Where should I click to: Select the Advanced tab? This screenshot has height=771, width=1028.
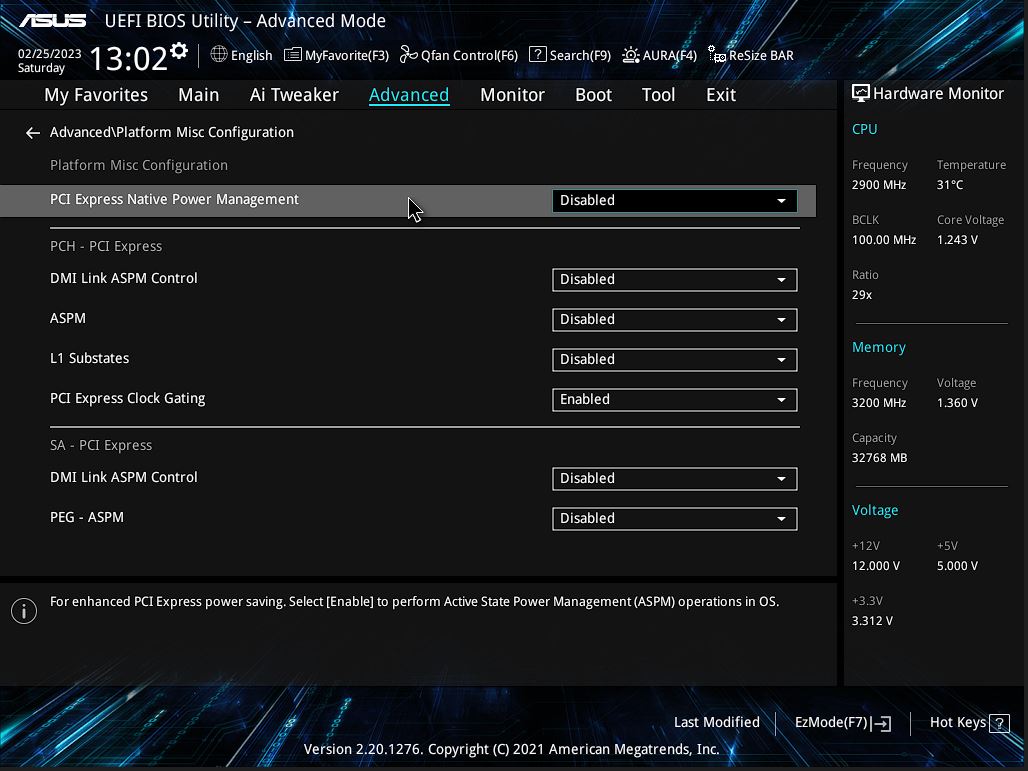coord(409,95)
